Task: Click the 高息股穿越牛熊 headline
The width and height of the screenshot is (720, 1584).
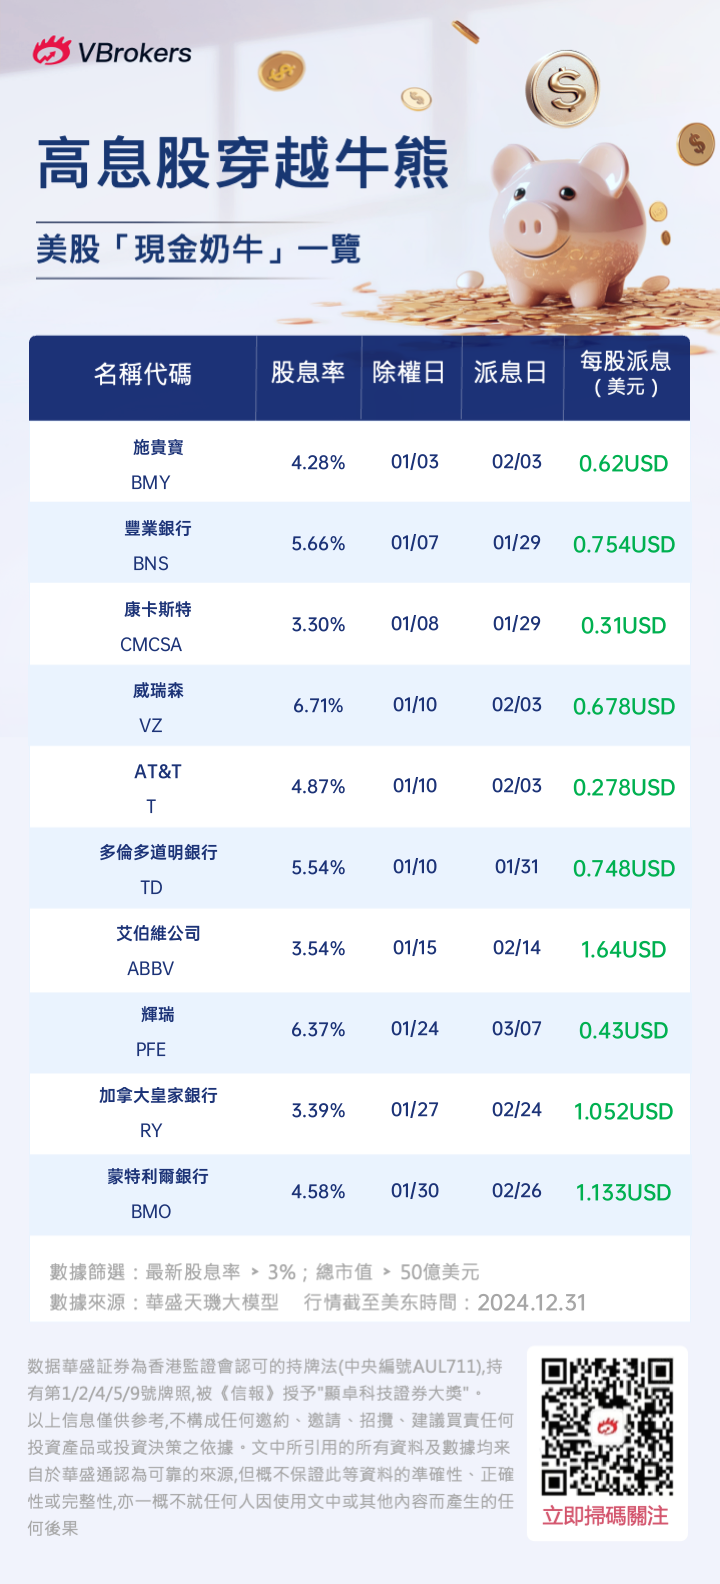Action: tap(243, 164)
